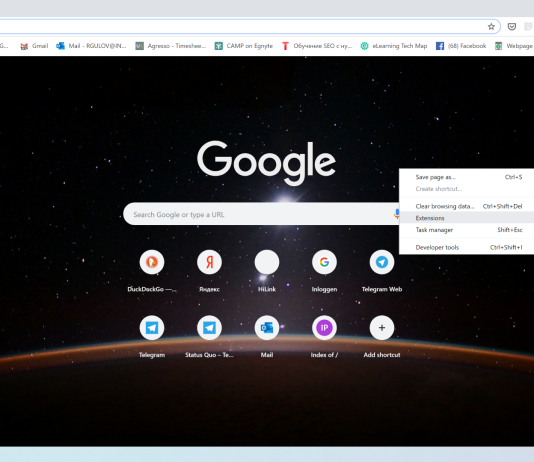Open the Яндекс shortcut tile

point(209,262)
